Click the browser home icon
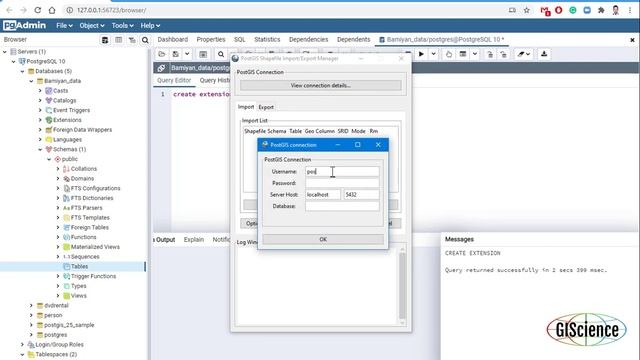This screenshot has height=360, width=640. (52, 10)
